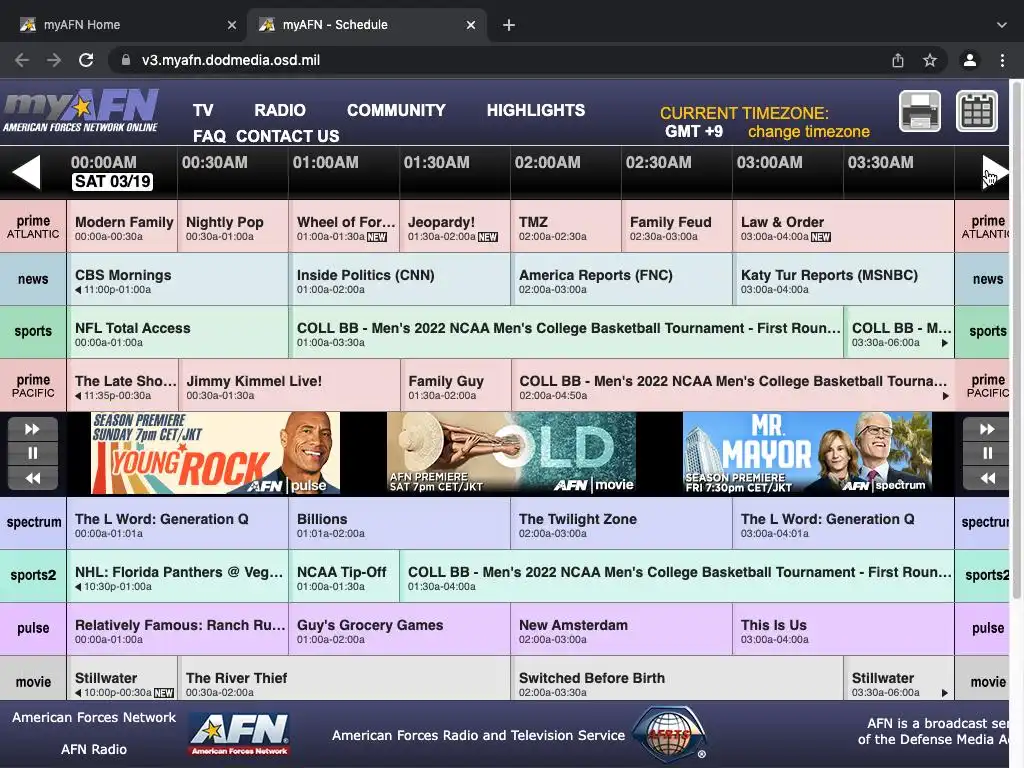Open Mr. Mayor promo banner
Screen dimensions: 1024x768
click(x=807, y=453)
